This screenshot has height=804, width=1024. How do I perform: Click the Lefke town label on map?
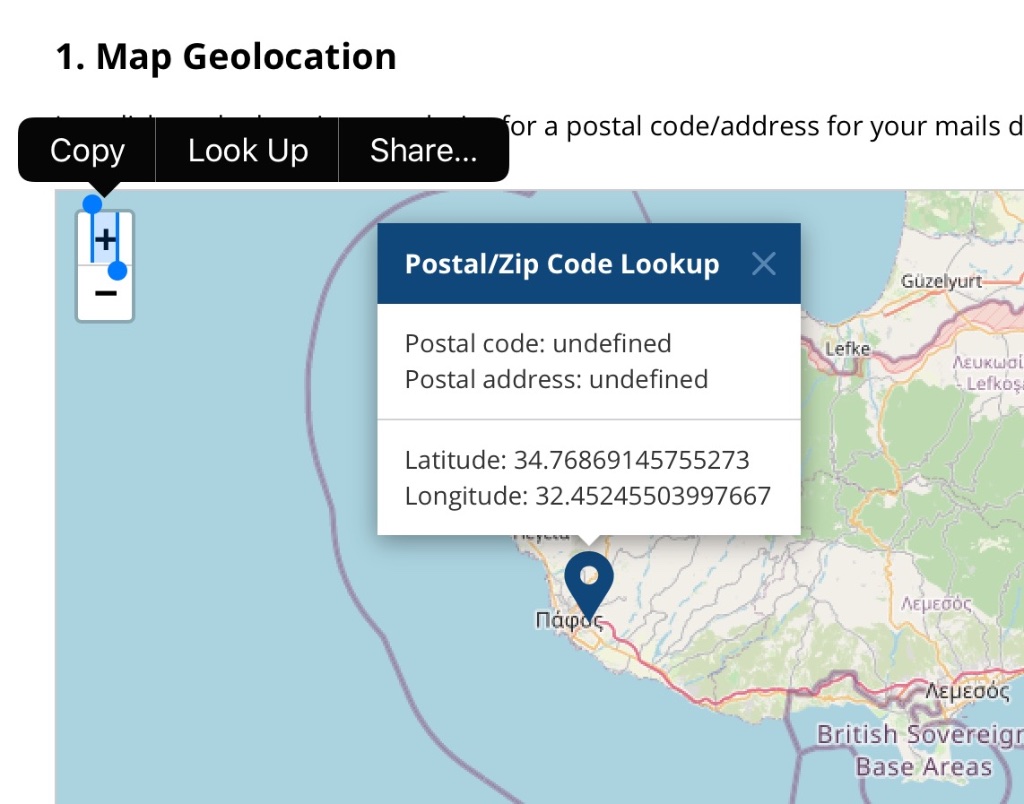(847, 349)
